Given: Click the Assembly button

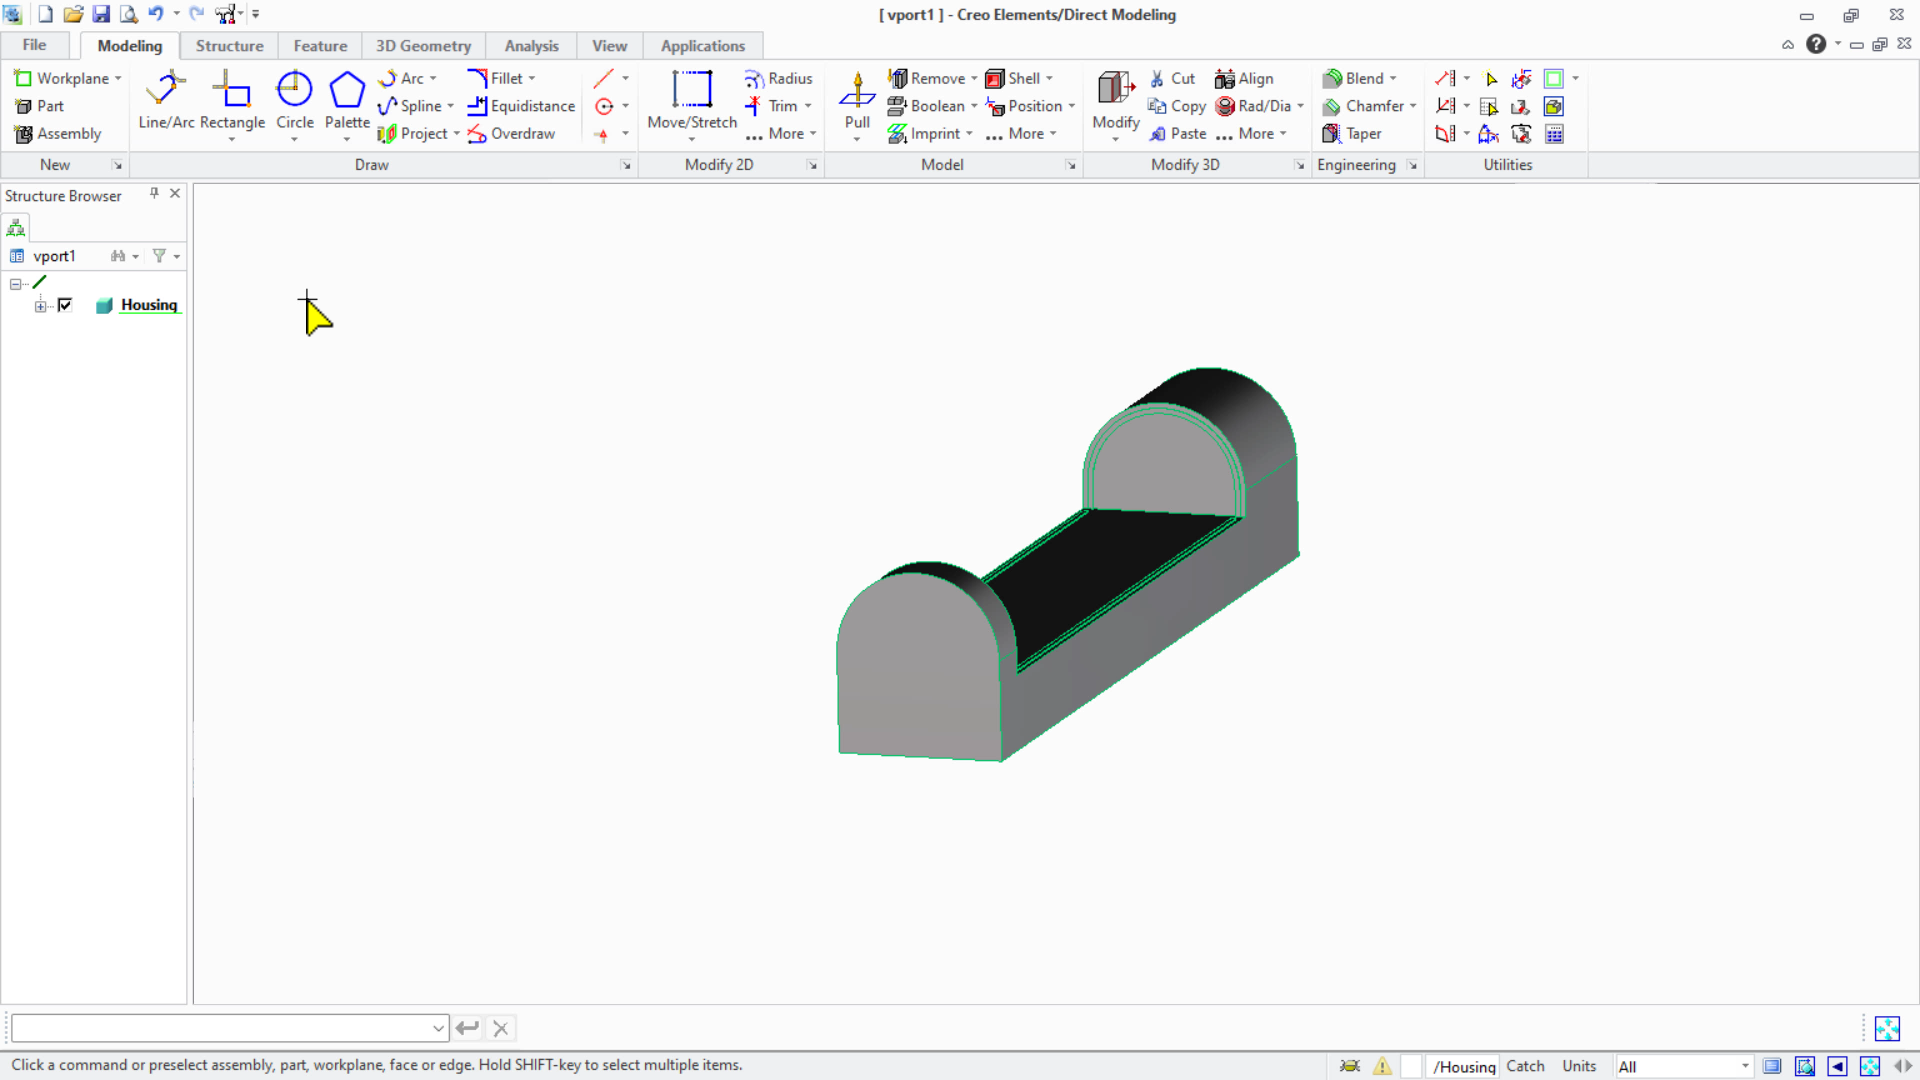Looking at the screenshot, I should point(58,134).
